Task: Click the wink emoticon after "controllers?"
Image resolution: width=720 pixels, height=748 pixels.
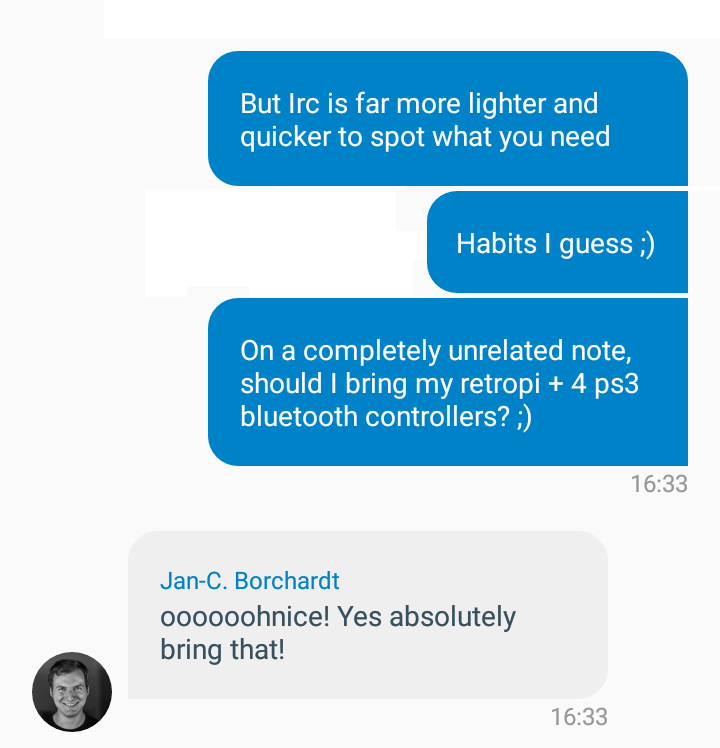Action: 524,417
